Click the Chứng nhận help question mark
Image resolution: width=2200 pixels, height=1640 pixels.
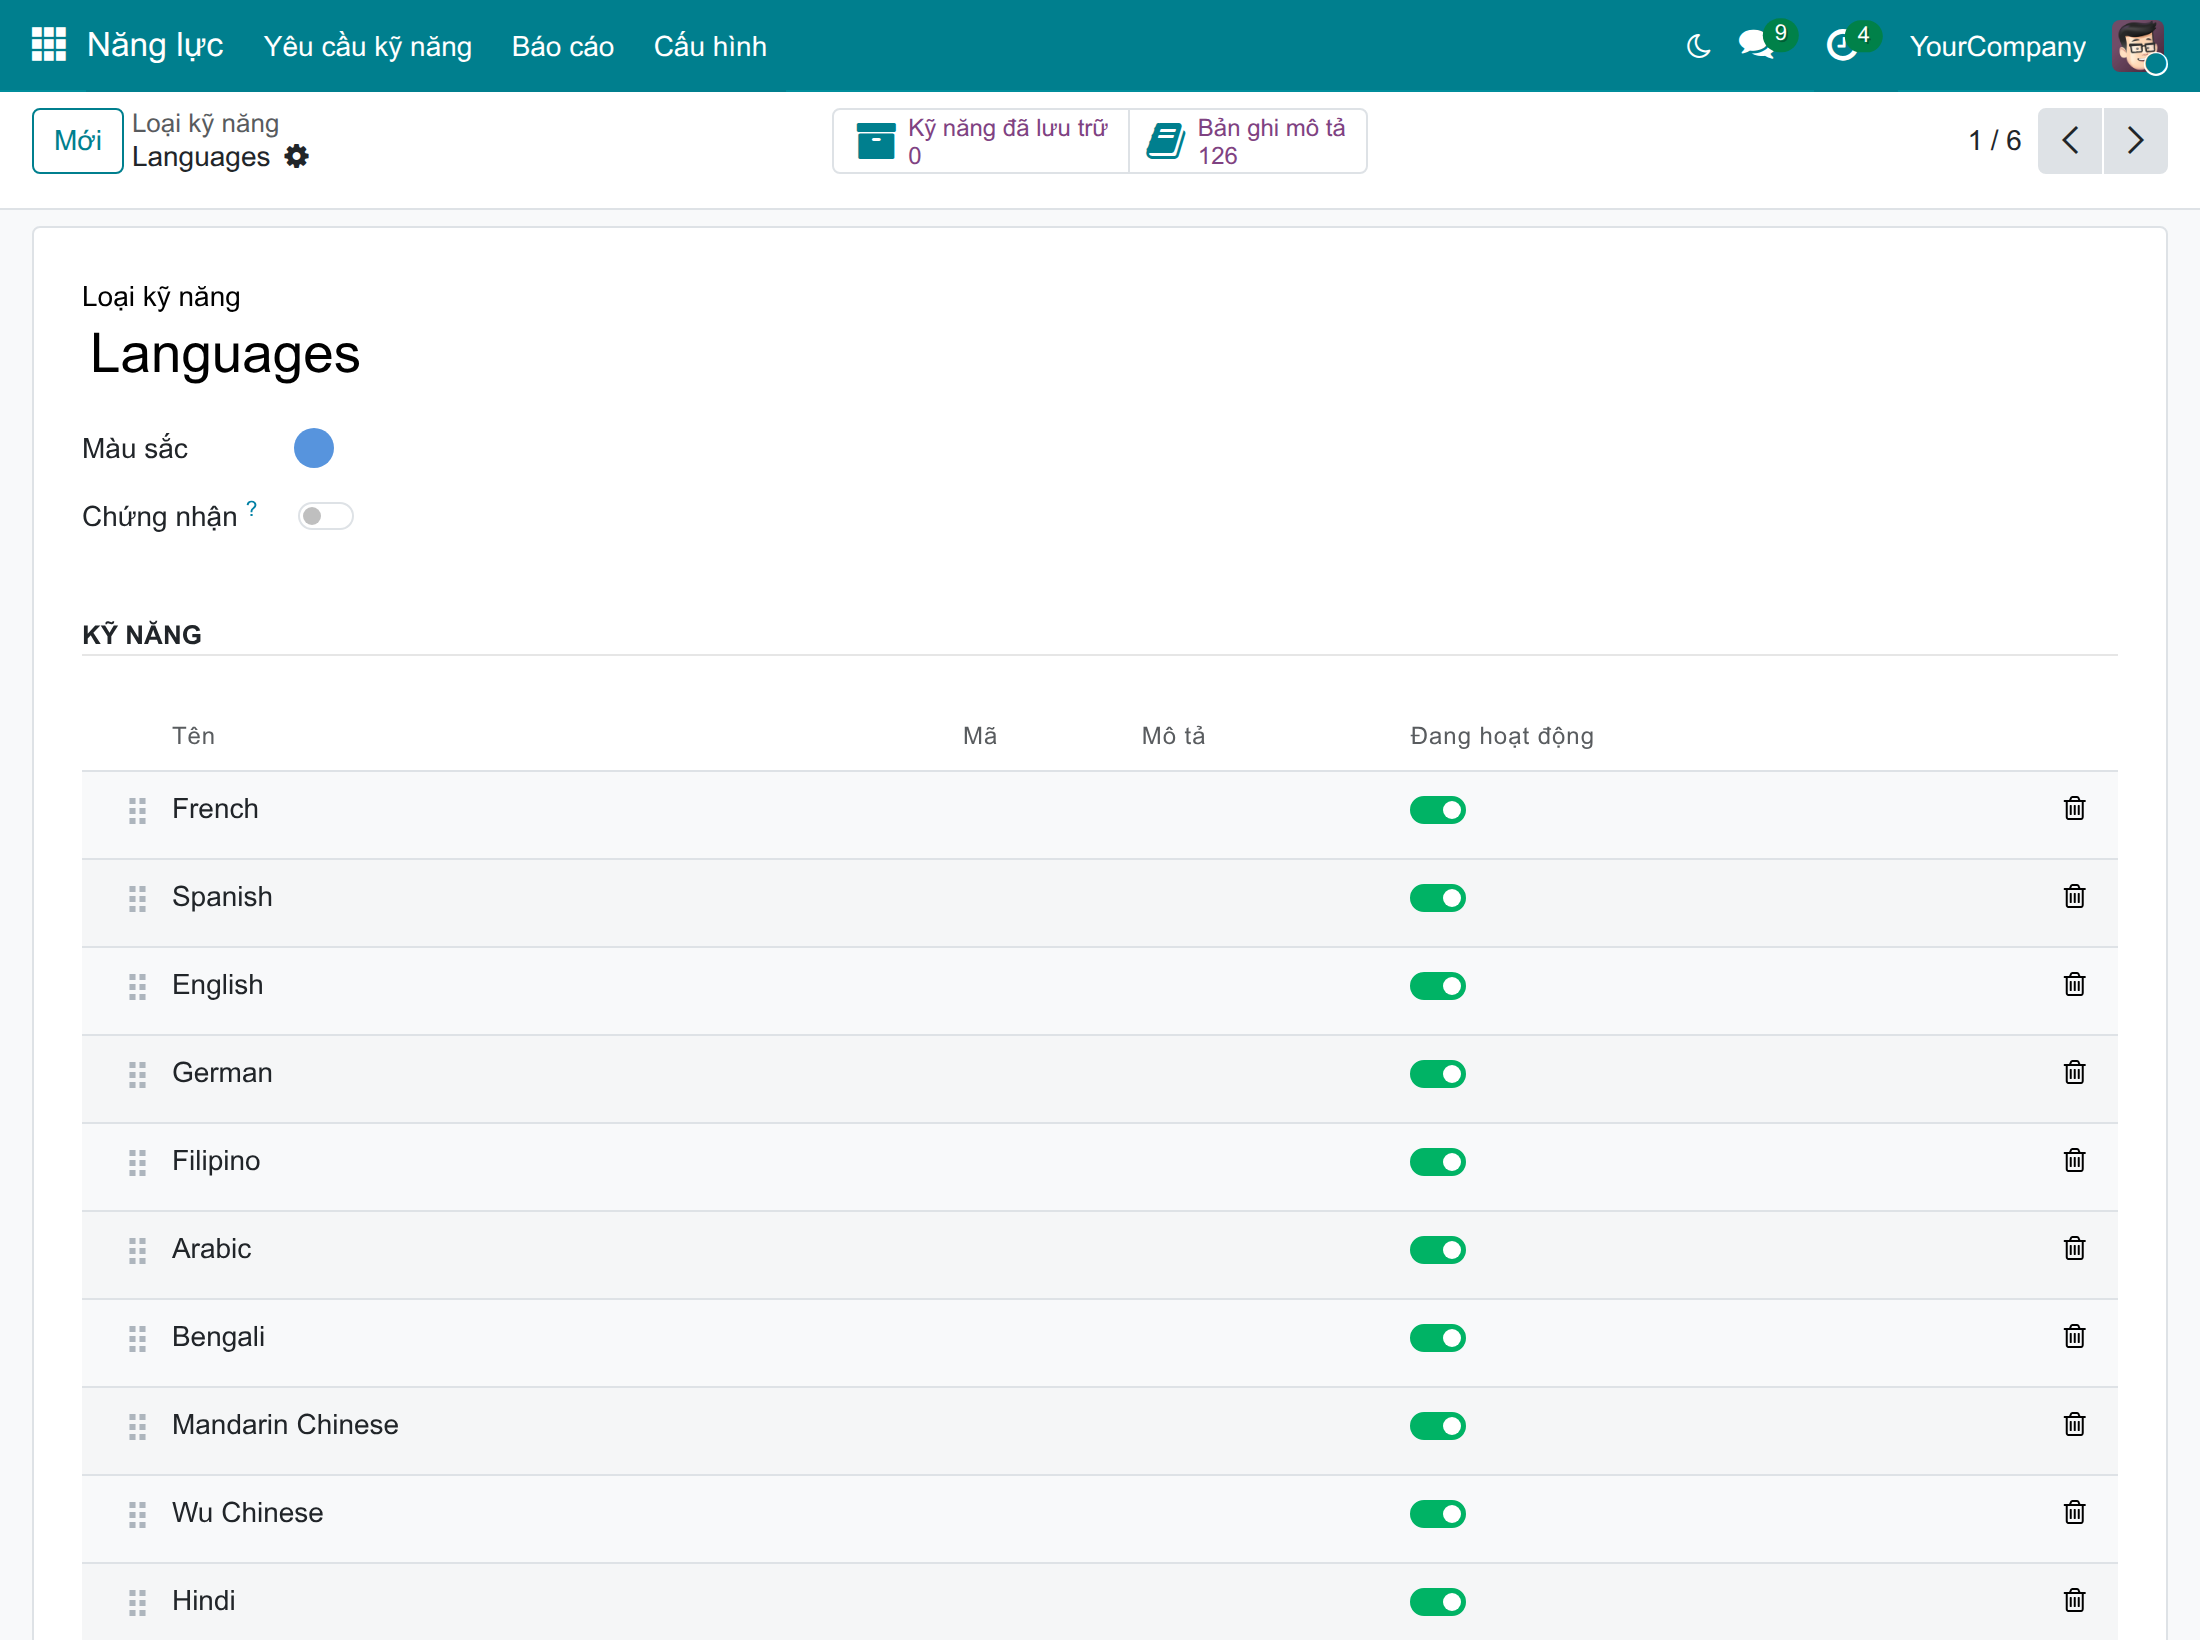click(x=252, y=508)
